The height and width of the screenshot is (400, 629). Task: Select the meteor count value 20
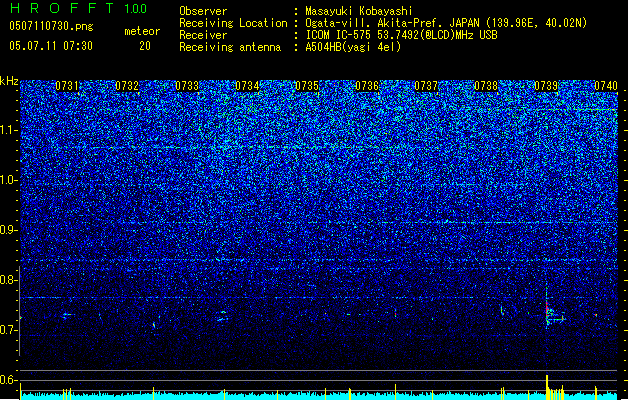[x=145, y=46]
